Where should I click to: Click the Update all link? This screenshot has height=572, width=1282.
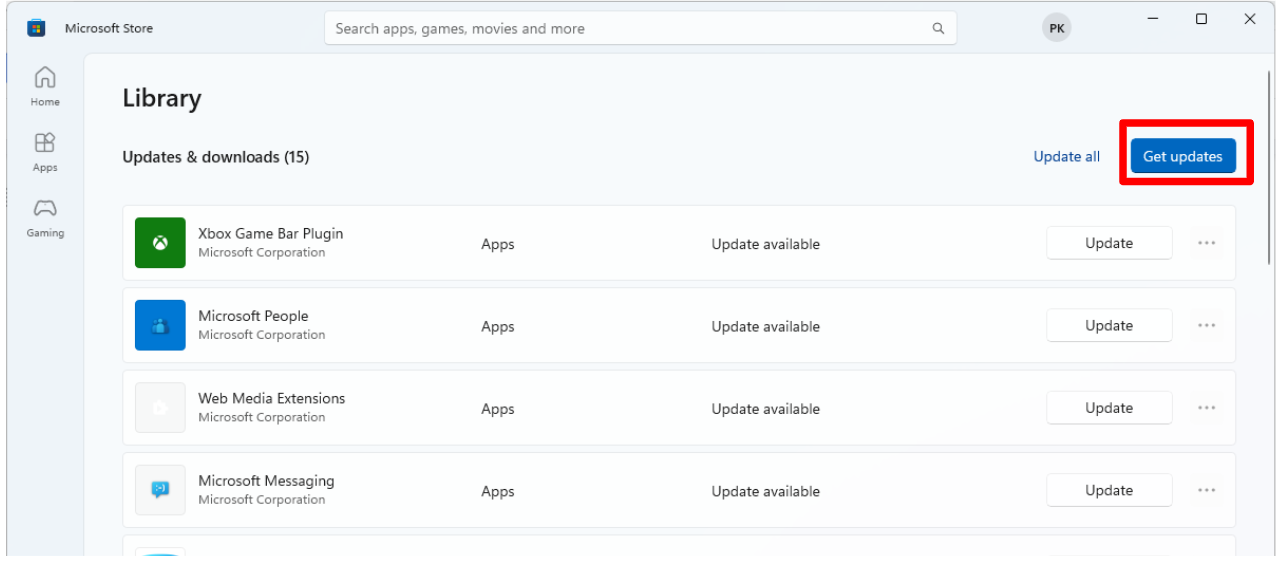[1067, 157]
